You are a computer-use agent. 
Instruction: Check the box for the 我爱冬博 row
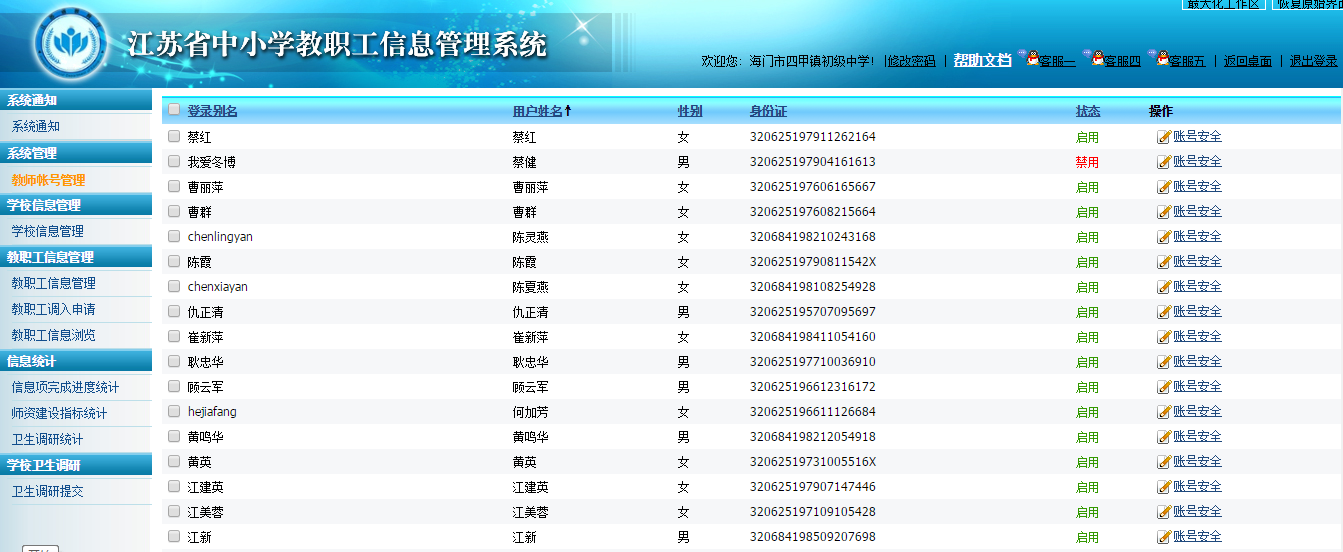tap(174, 161)
